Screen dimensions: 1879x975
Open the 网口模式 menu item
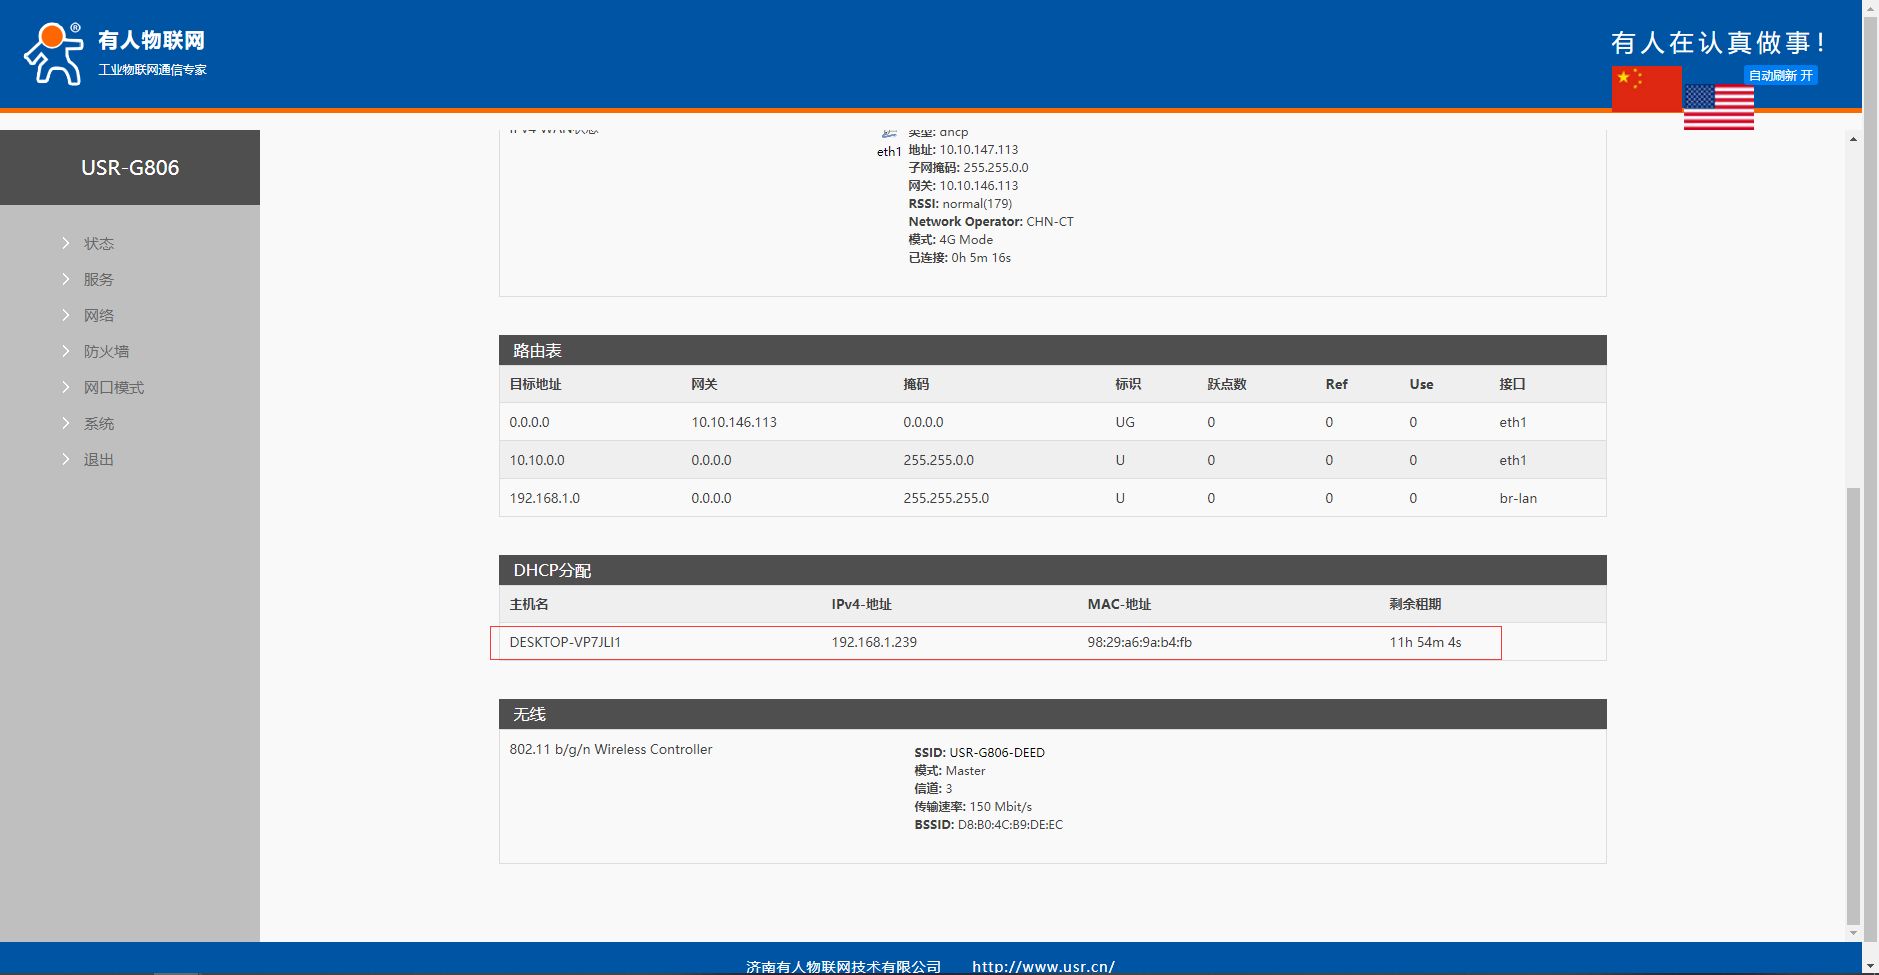tap(113, 387)
